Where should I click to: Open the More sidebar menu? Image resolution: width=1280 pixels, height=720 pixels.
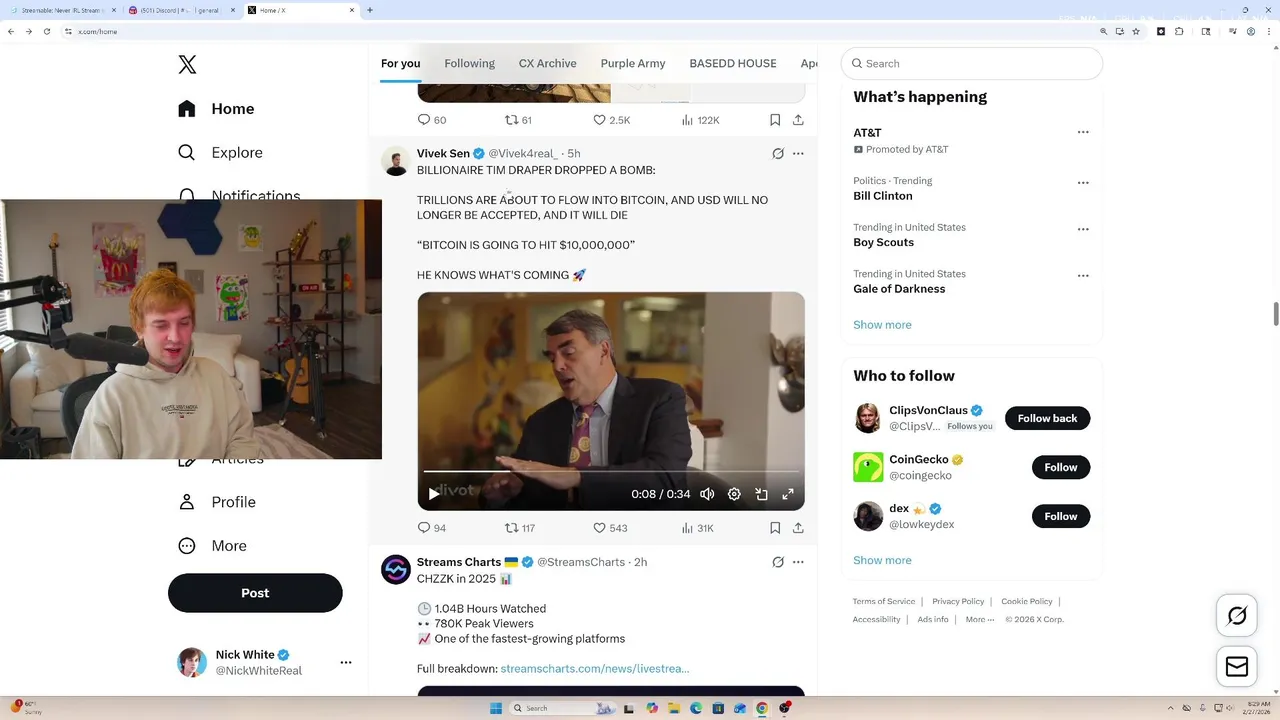pyautogui.click(x=212, y=546)
